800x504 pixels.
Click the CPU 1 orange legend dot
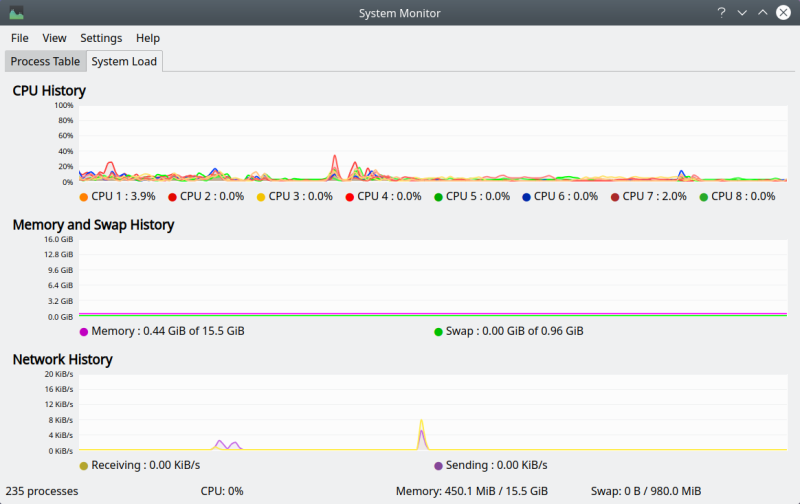click(x=84, y=197)
